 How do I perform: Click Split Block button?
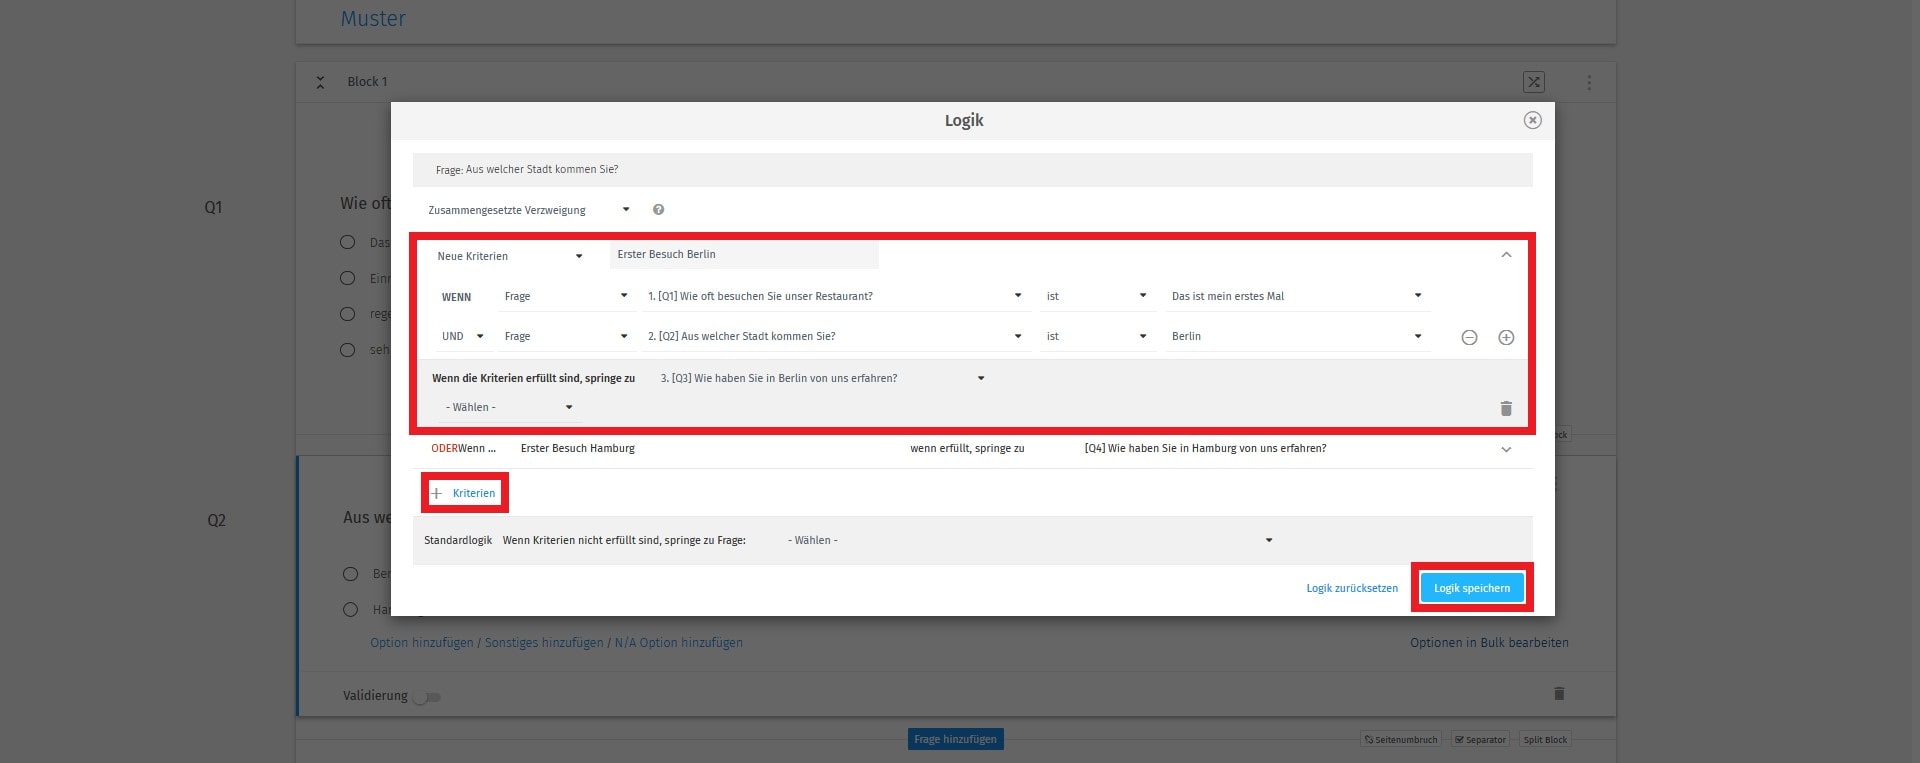pyautogui.click(x=1545, y=740)
